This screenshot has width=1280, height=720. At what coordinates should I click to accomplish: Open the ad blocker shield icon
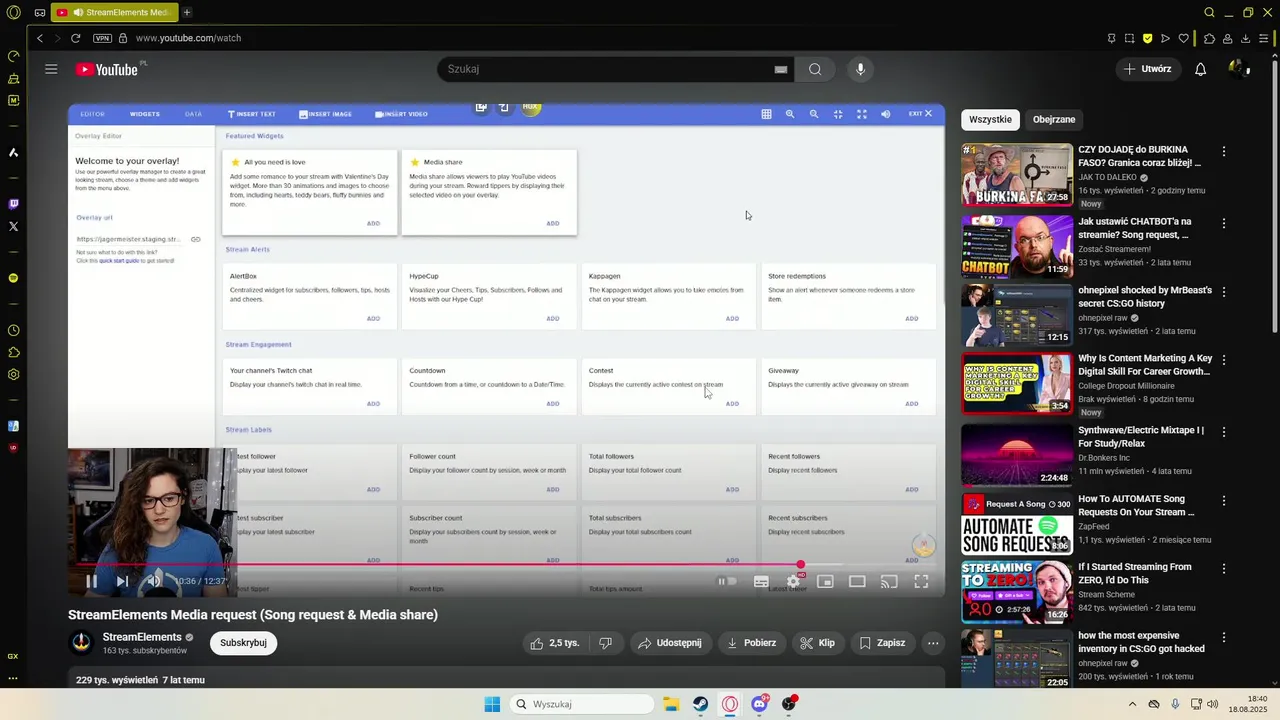(x=1147, y=38)
